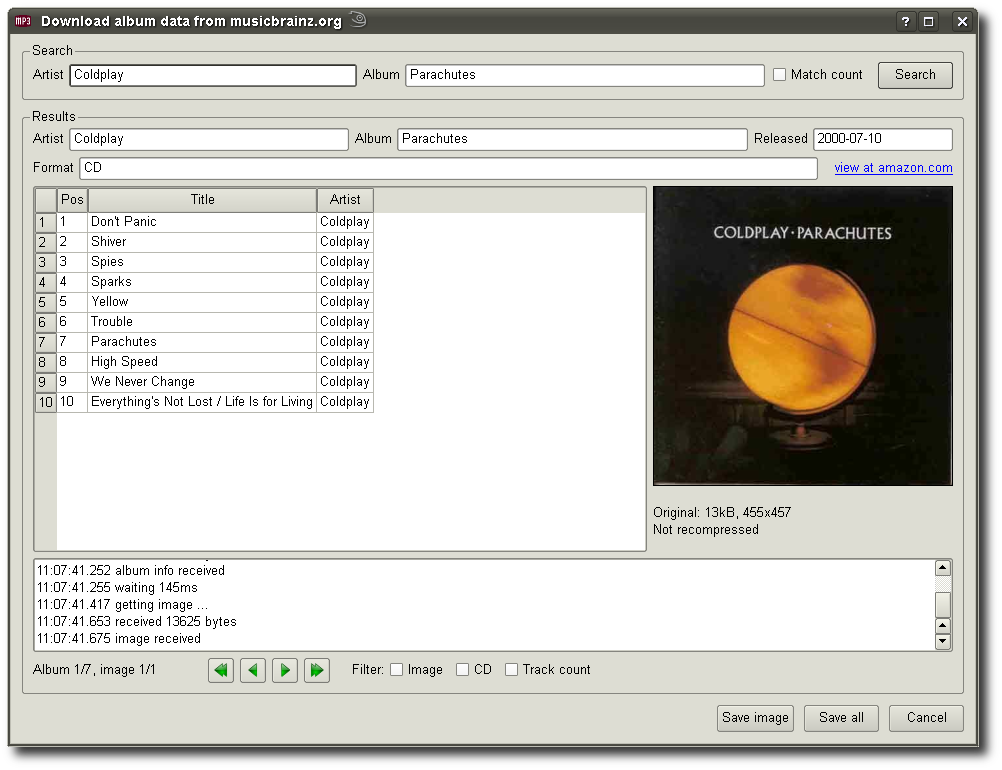Screen dimensions: 1002x770
Task: Click the table corner select-all cell
Action: point(45,199)
